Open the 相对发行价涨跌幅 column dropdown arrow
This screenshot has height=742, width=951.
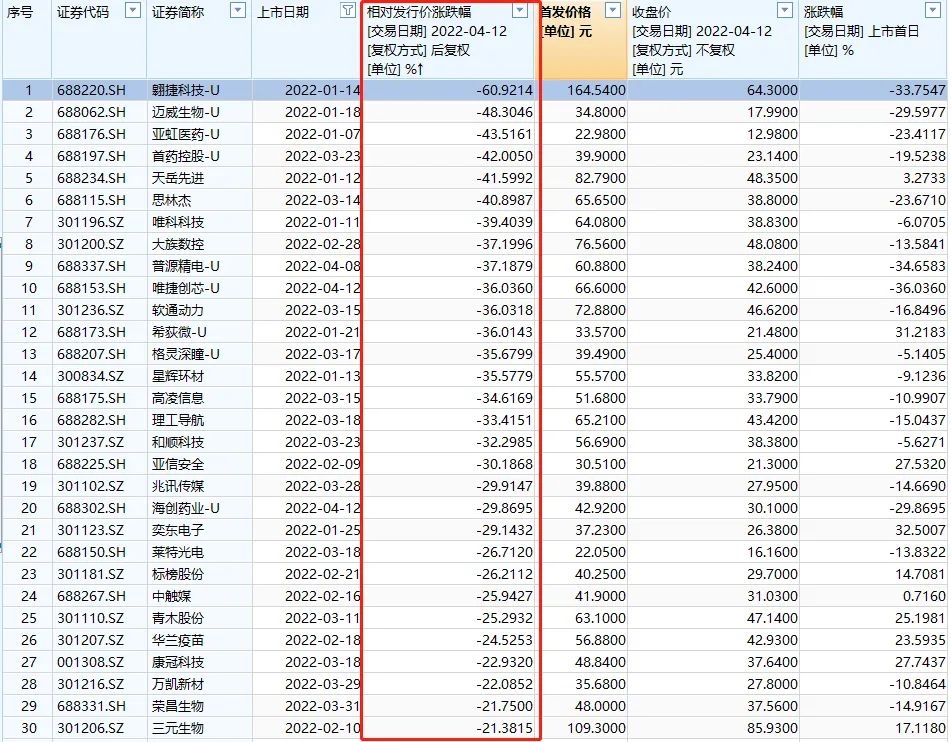click(520, 10)
